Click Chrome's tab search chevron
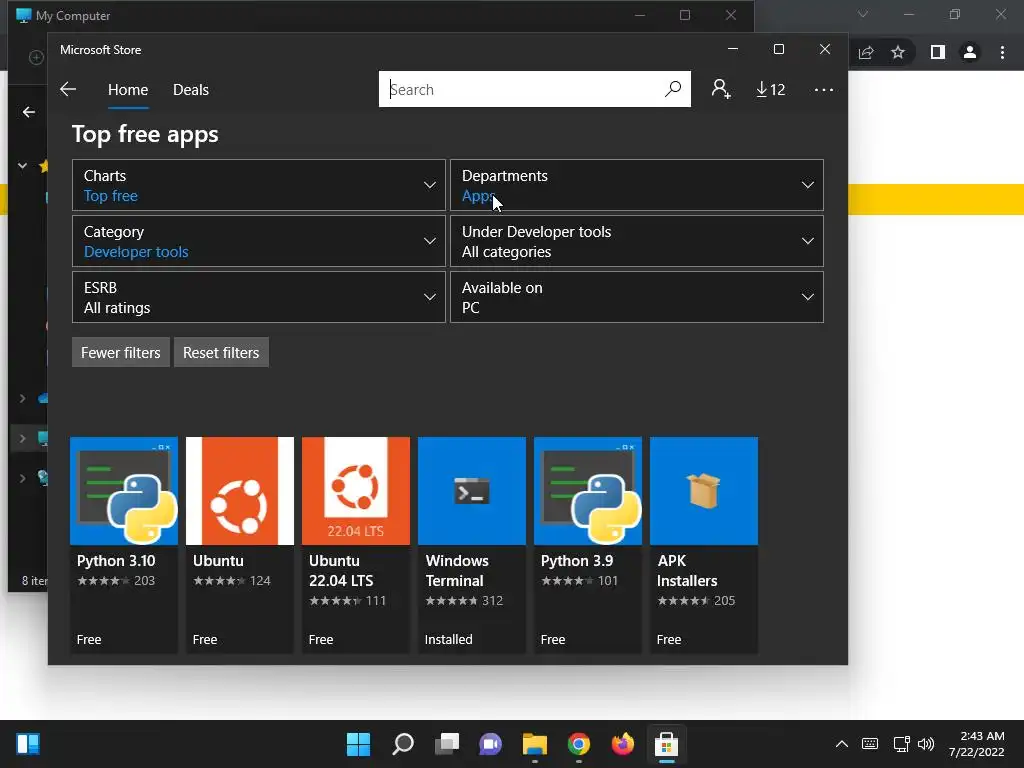Screen dimensions: 1024x768 863,14
